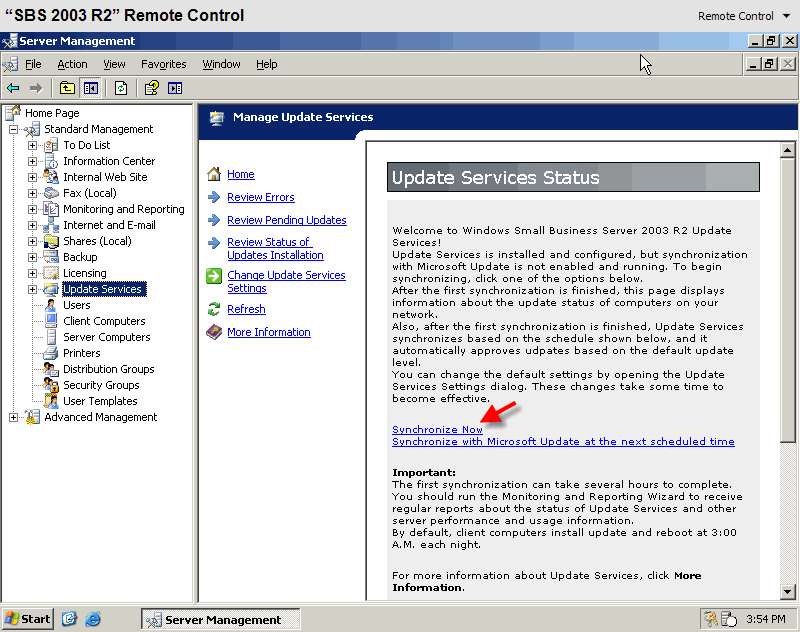Open the Review Errors link
This screenshot has height=632, width=800.
point(261,197)
